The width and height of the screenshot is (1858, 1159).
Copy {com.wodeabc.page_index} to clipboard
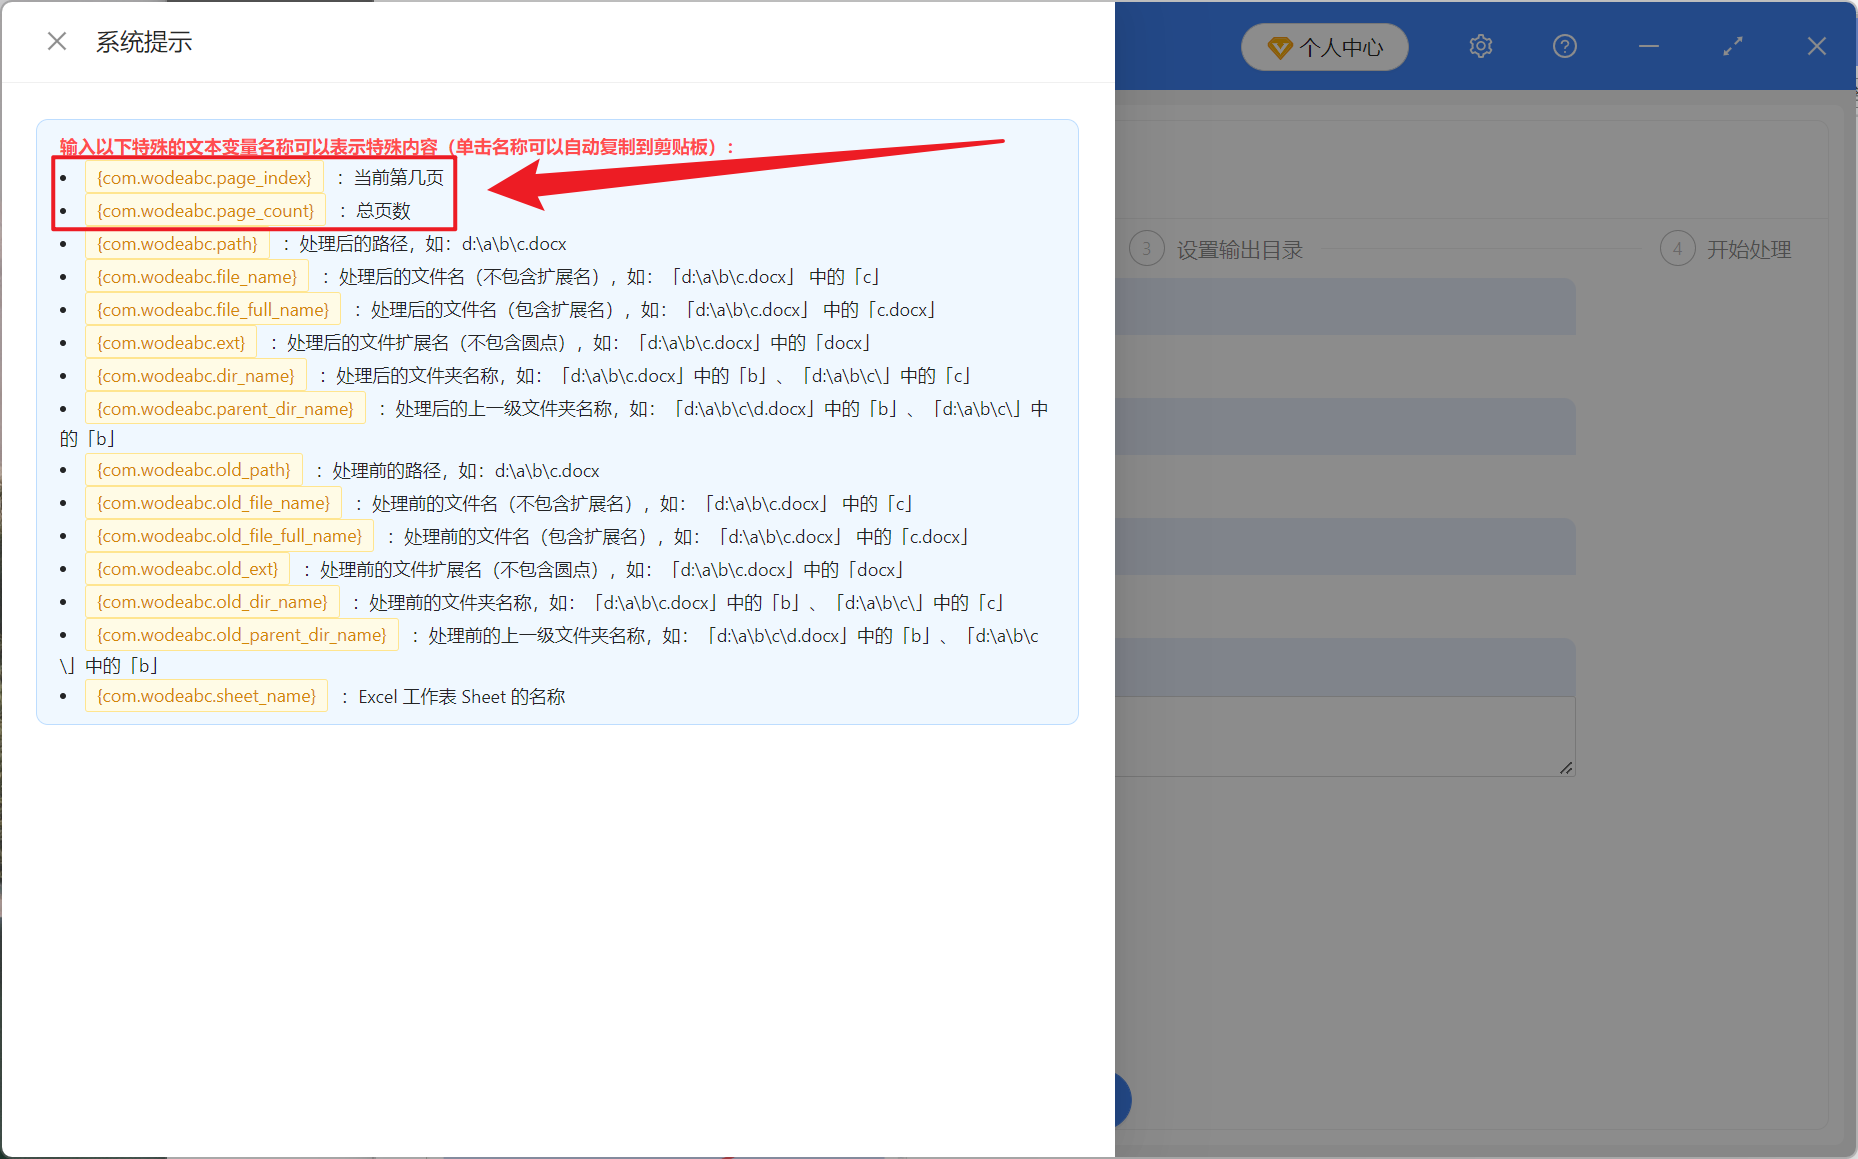click(204, 177)
